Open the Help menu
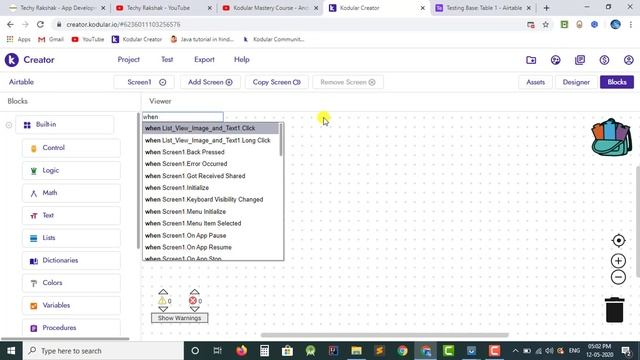The image size is (640, 360). [242, 60]
